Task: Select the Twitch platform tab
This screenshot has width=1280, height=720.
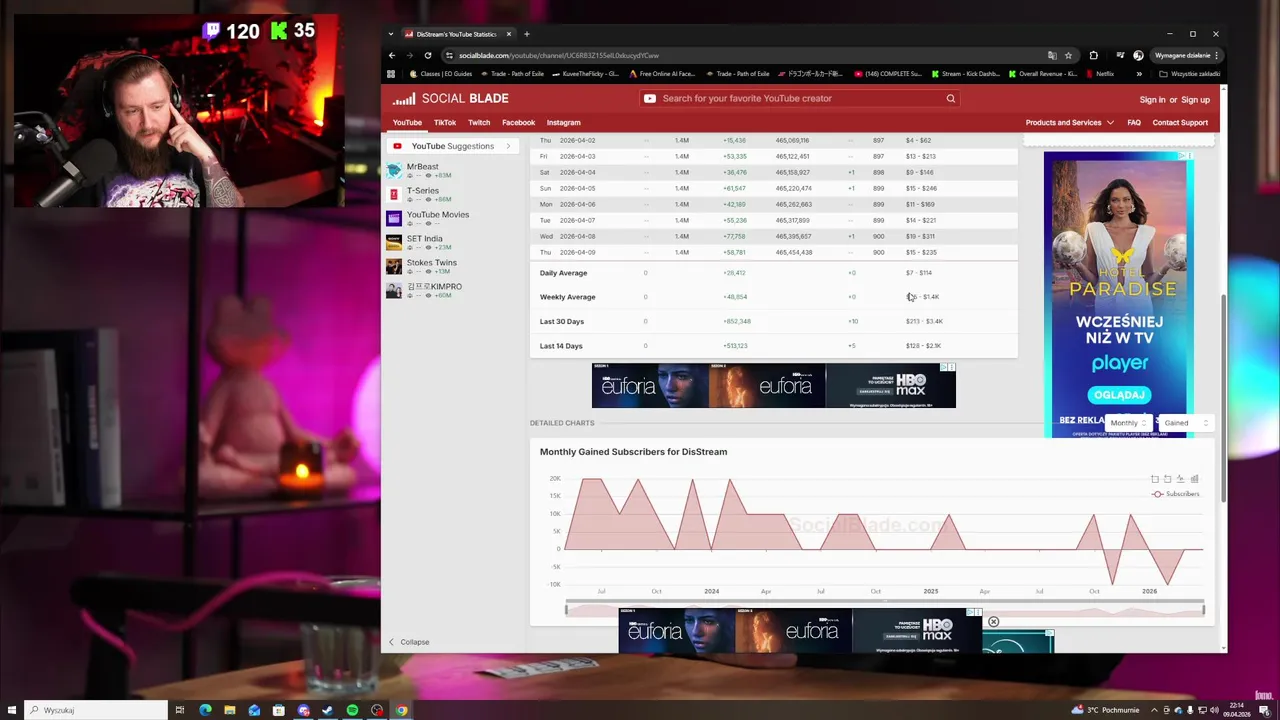Action: click(479, 122)
